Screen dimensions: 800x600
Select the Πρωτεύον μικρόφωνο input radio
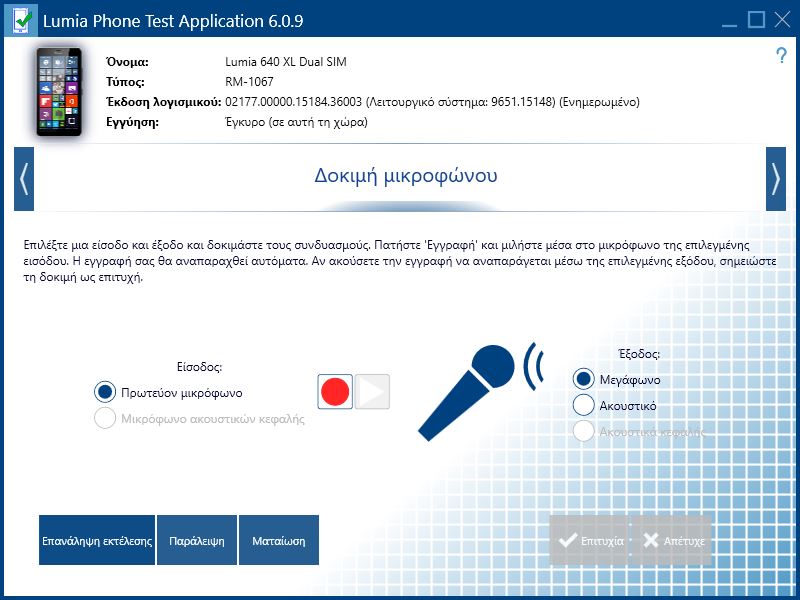click(105, 392)
